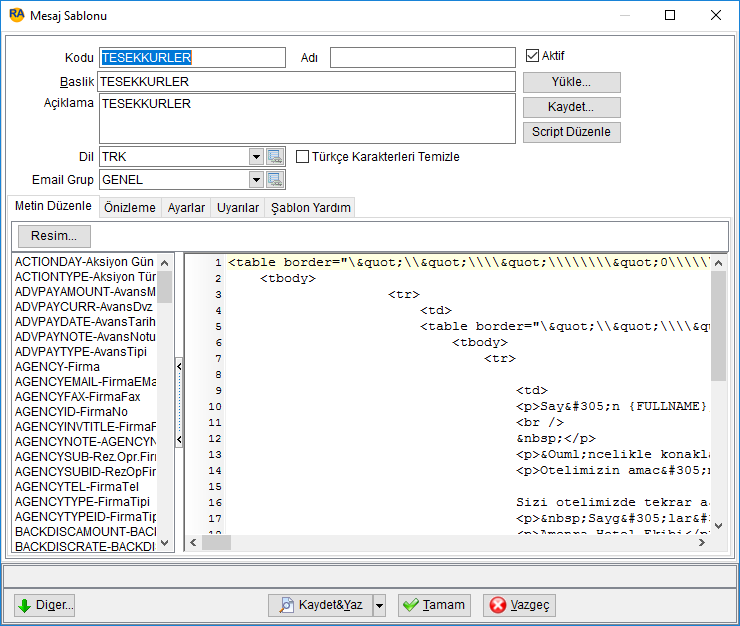Click the Kaydet... button
Image resolution: width=740 pixels, height=626 pixels.
click(572, 107)
